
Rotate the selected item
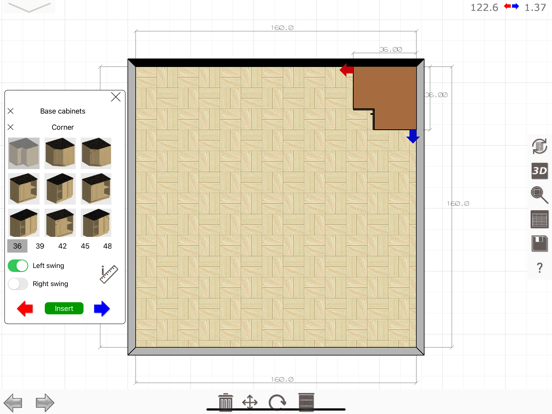point(277,402)
